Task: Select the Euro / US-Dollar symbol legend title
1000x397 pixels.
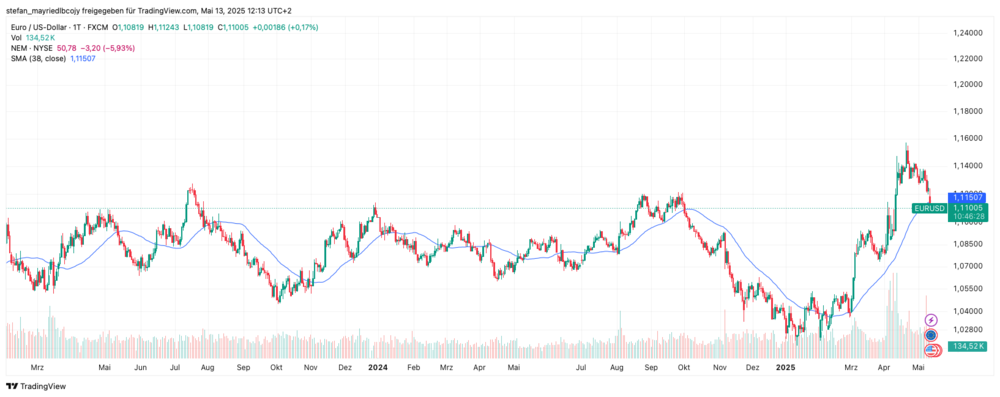Action: [60, 27]
